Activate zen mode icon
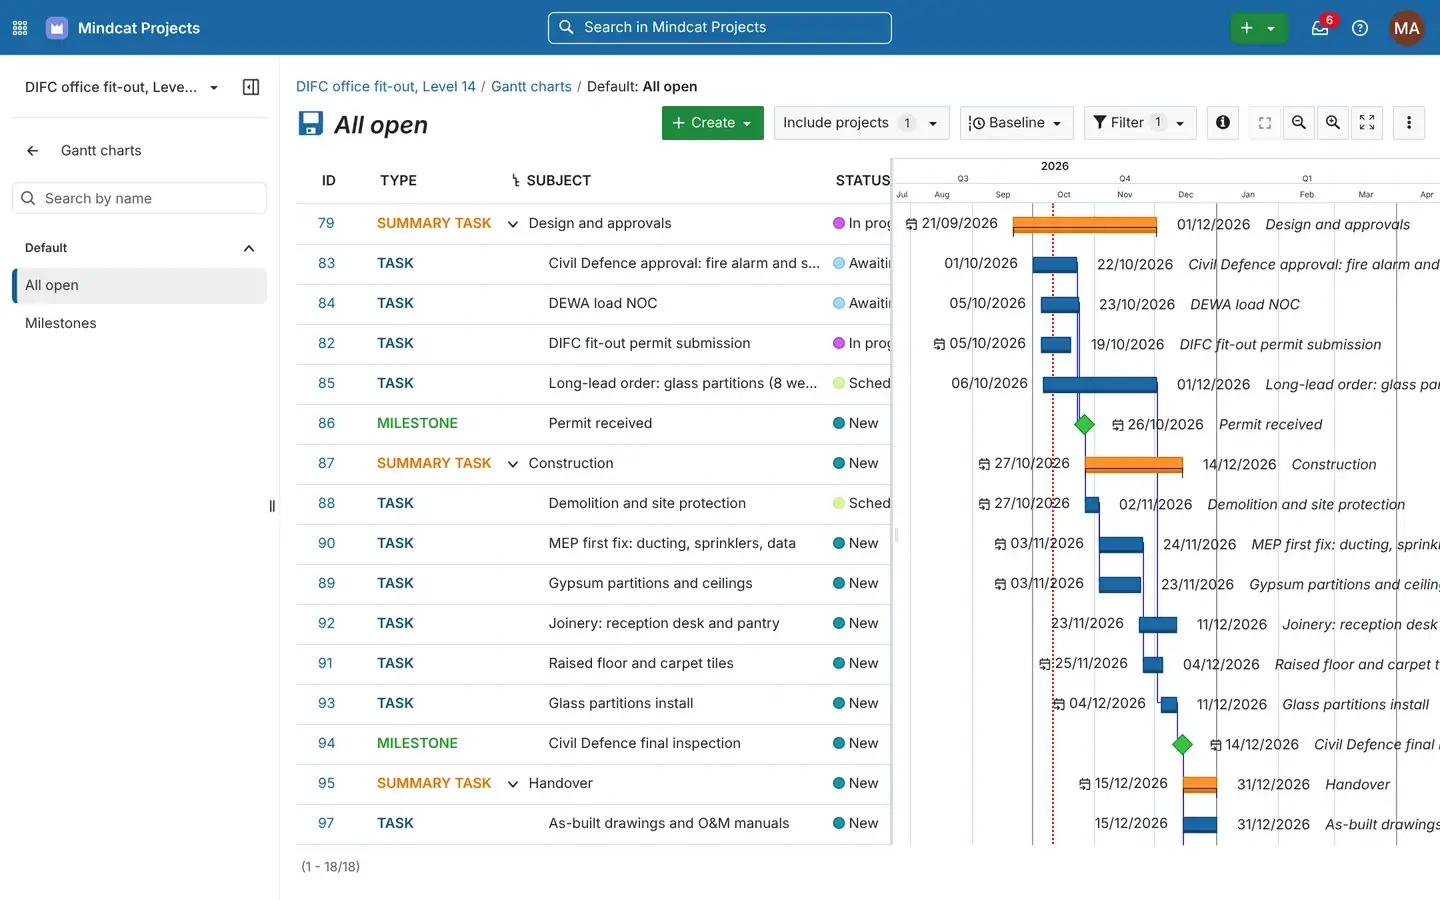This screenshot has width=1440, height=900. pyautogui.click(x=1265, y=122)
